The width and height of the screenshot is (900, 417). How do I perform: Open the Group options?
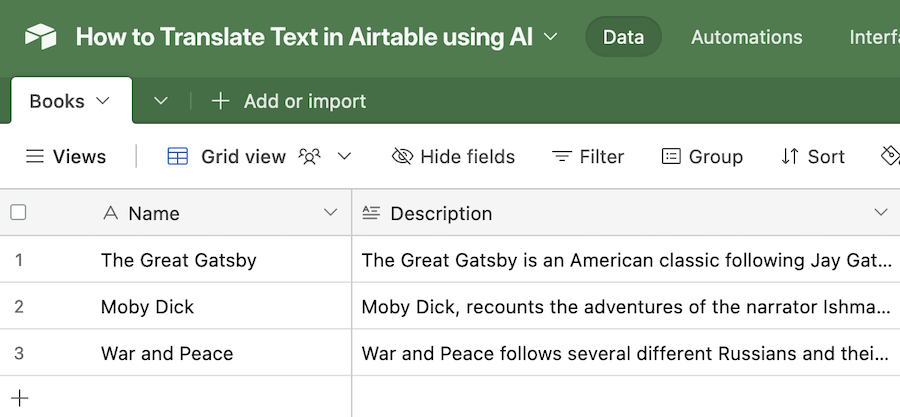click(702, 157)
